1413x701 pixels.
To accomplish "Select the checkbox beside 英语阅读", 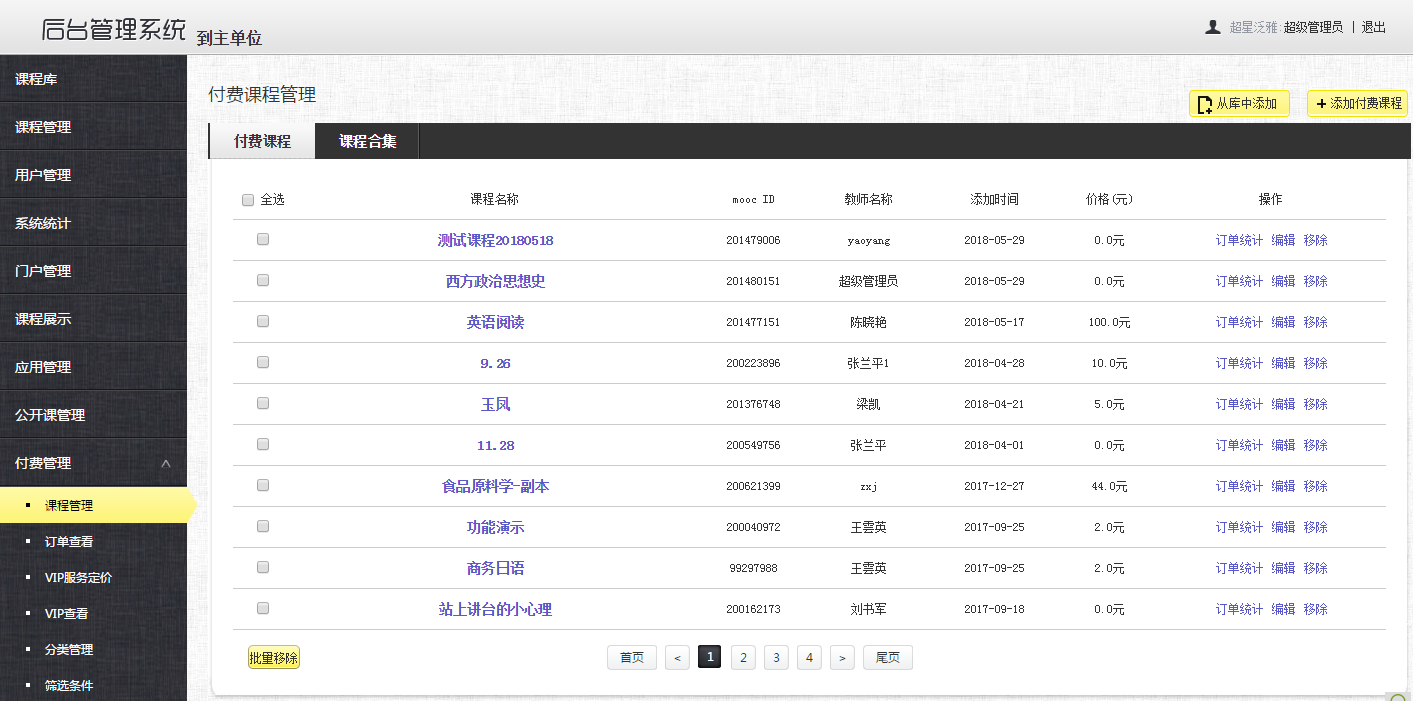I will [263, 322].
